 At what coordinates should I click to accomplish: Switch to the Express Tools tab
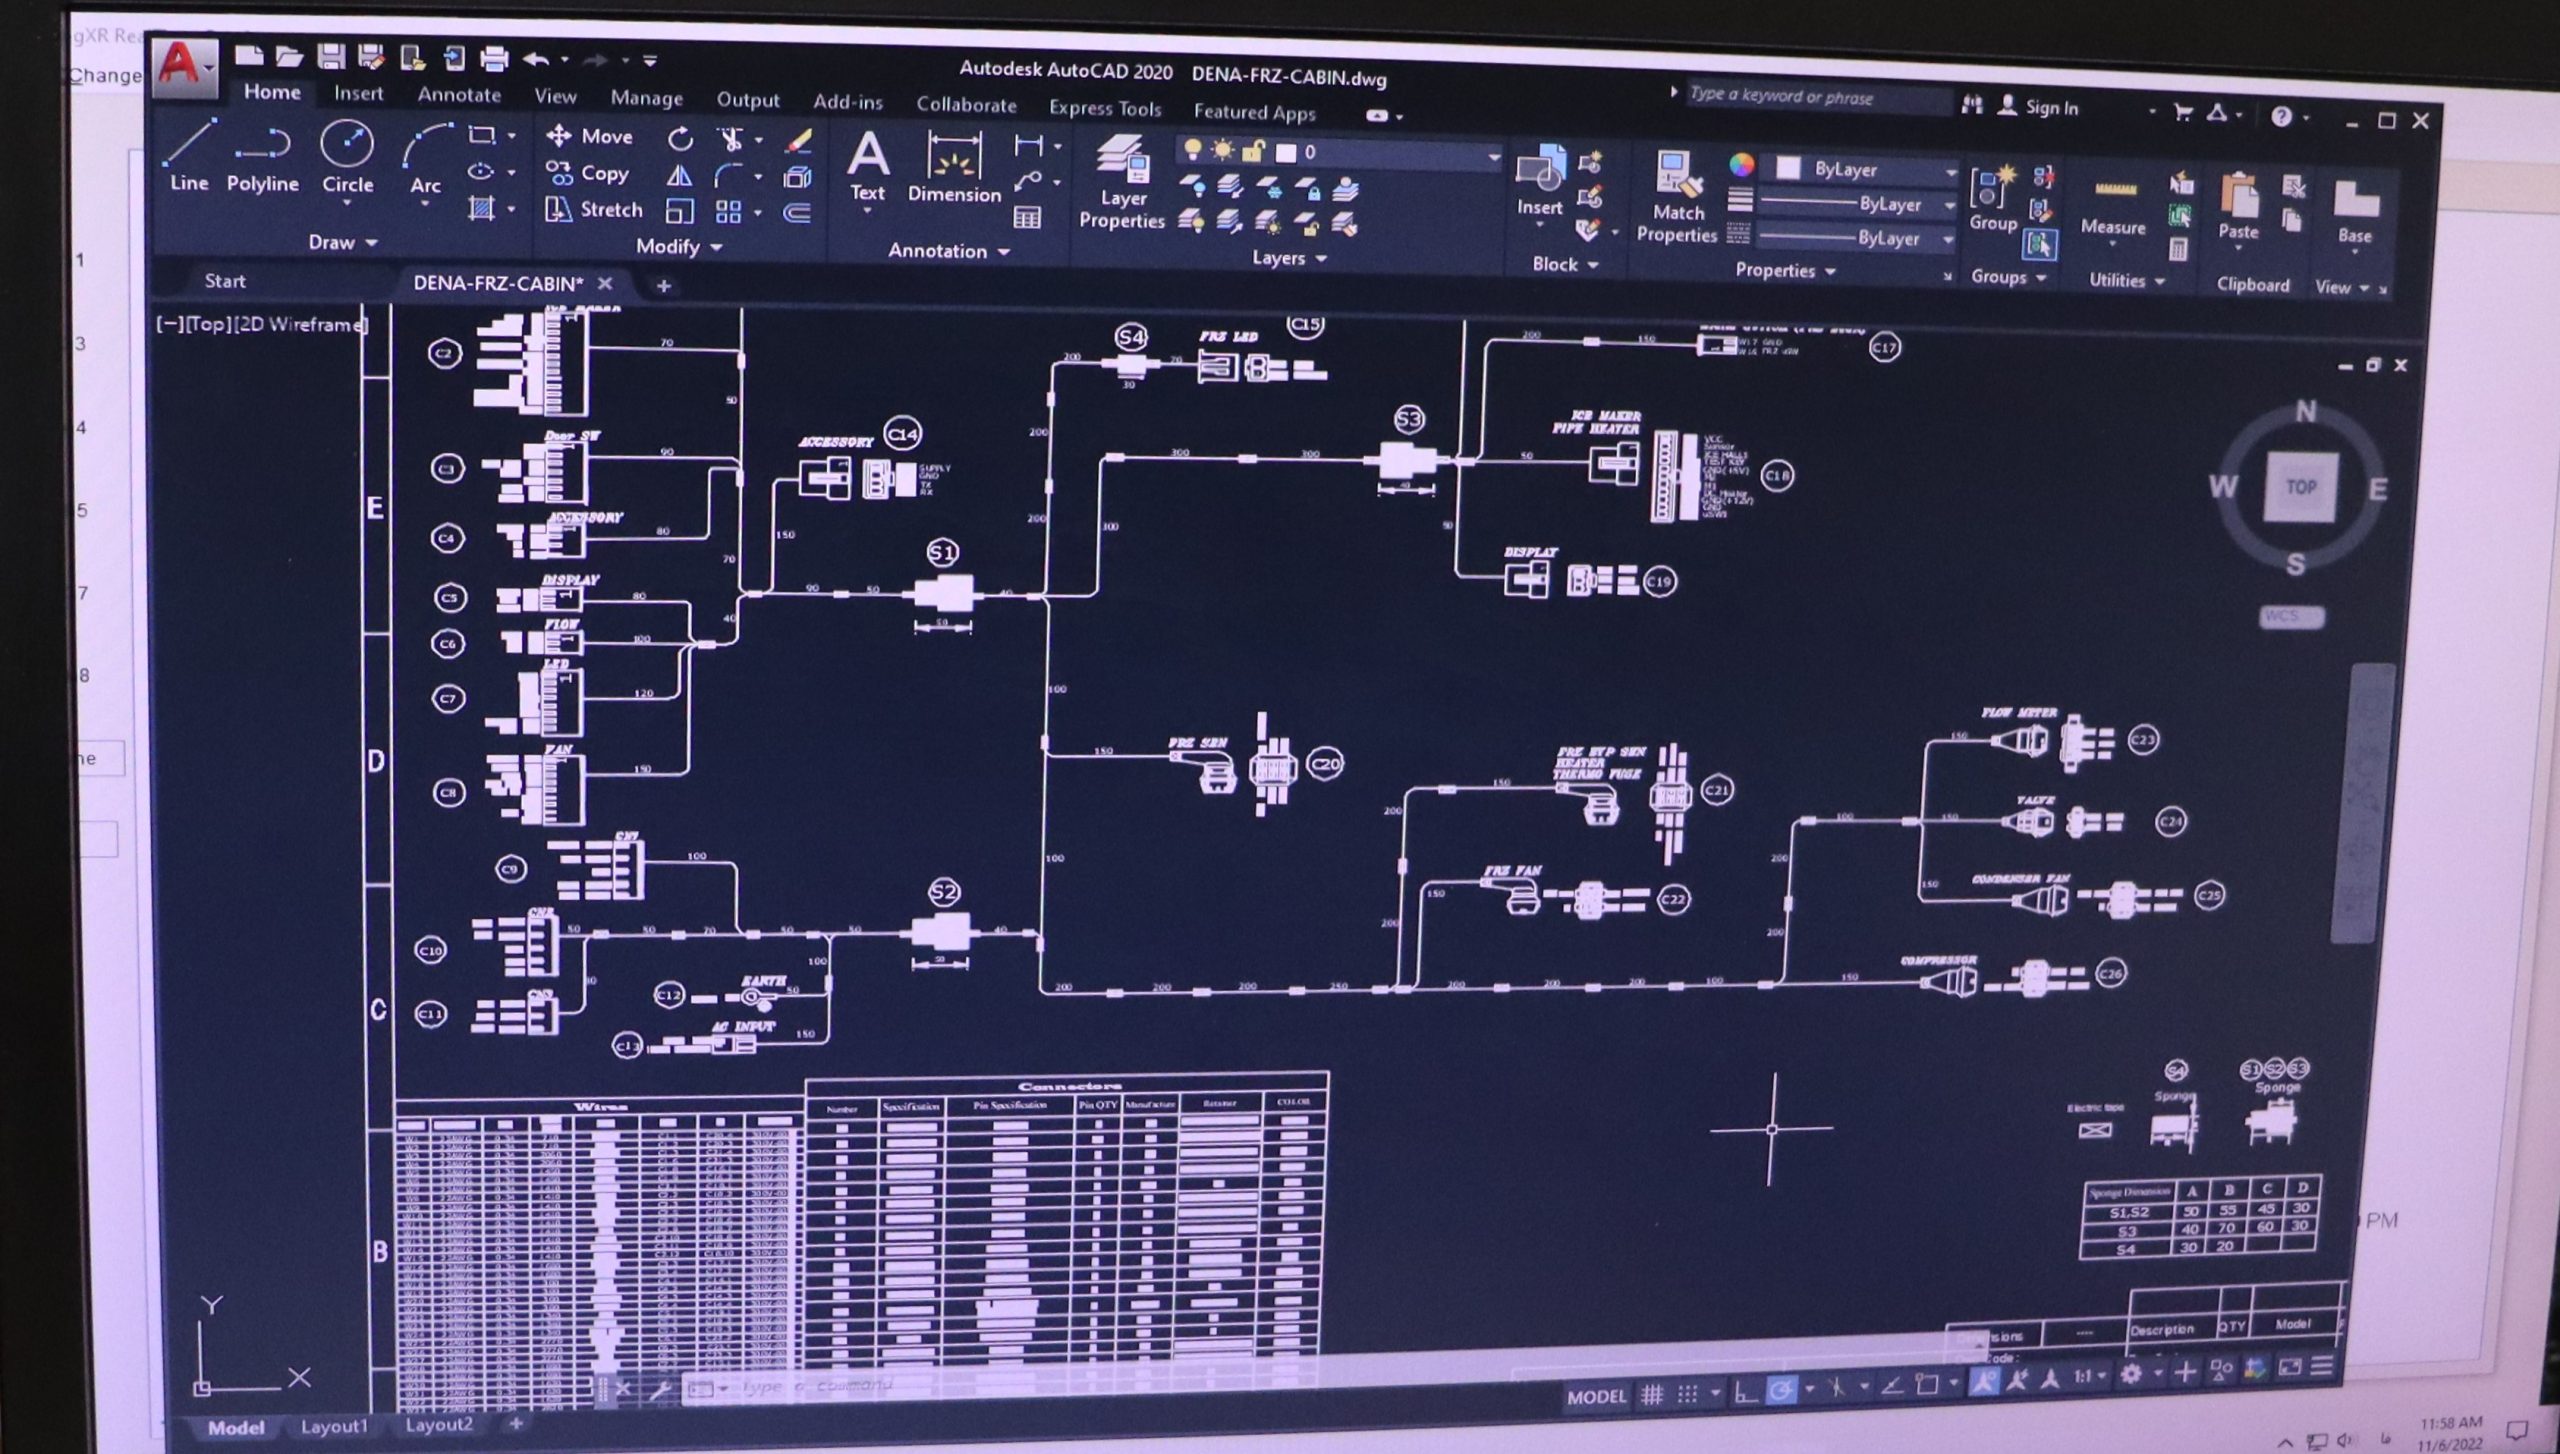pyautogui.click(x=1105, y=108)
